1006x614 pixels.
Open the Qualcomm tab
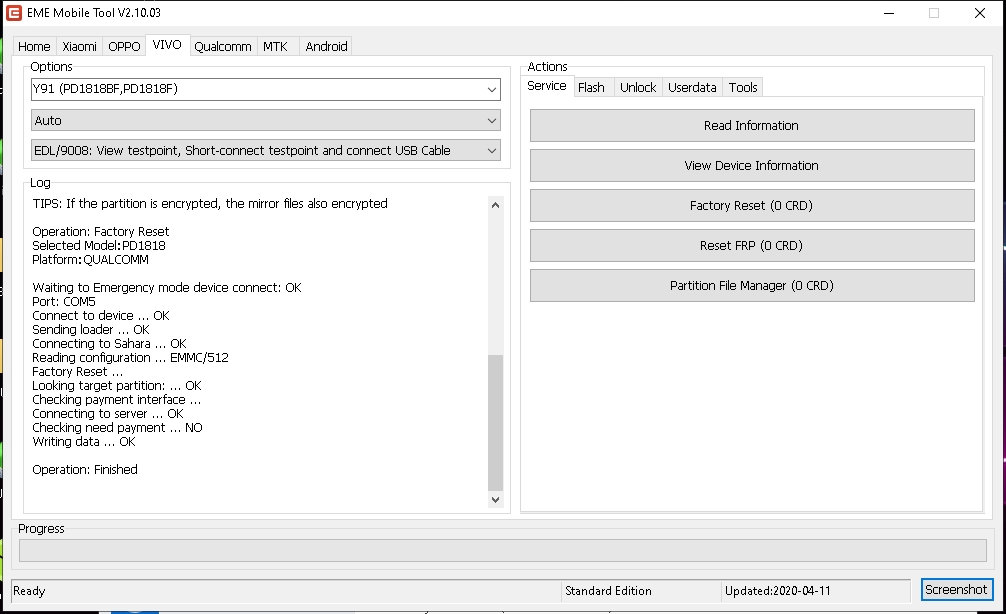pyautogui.click(x=222, y=46)
